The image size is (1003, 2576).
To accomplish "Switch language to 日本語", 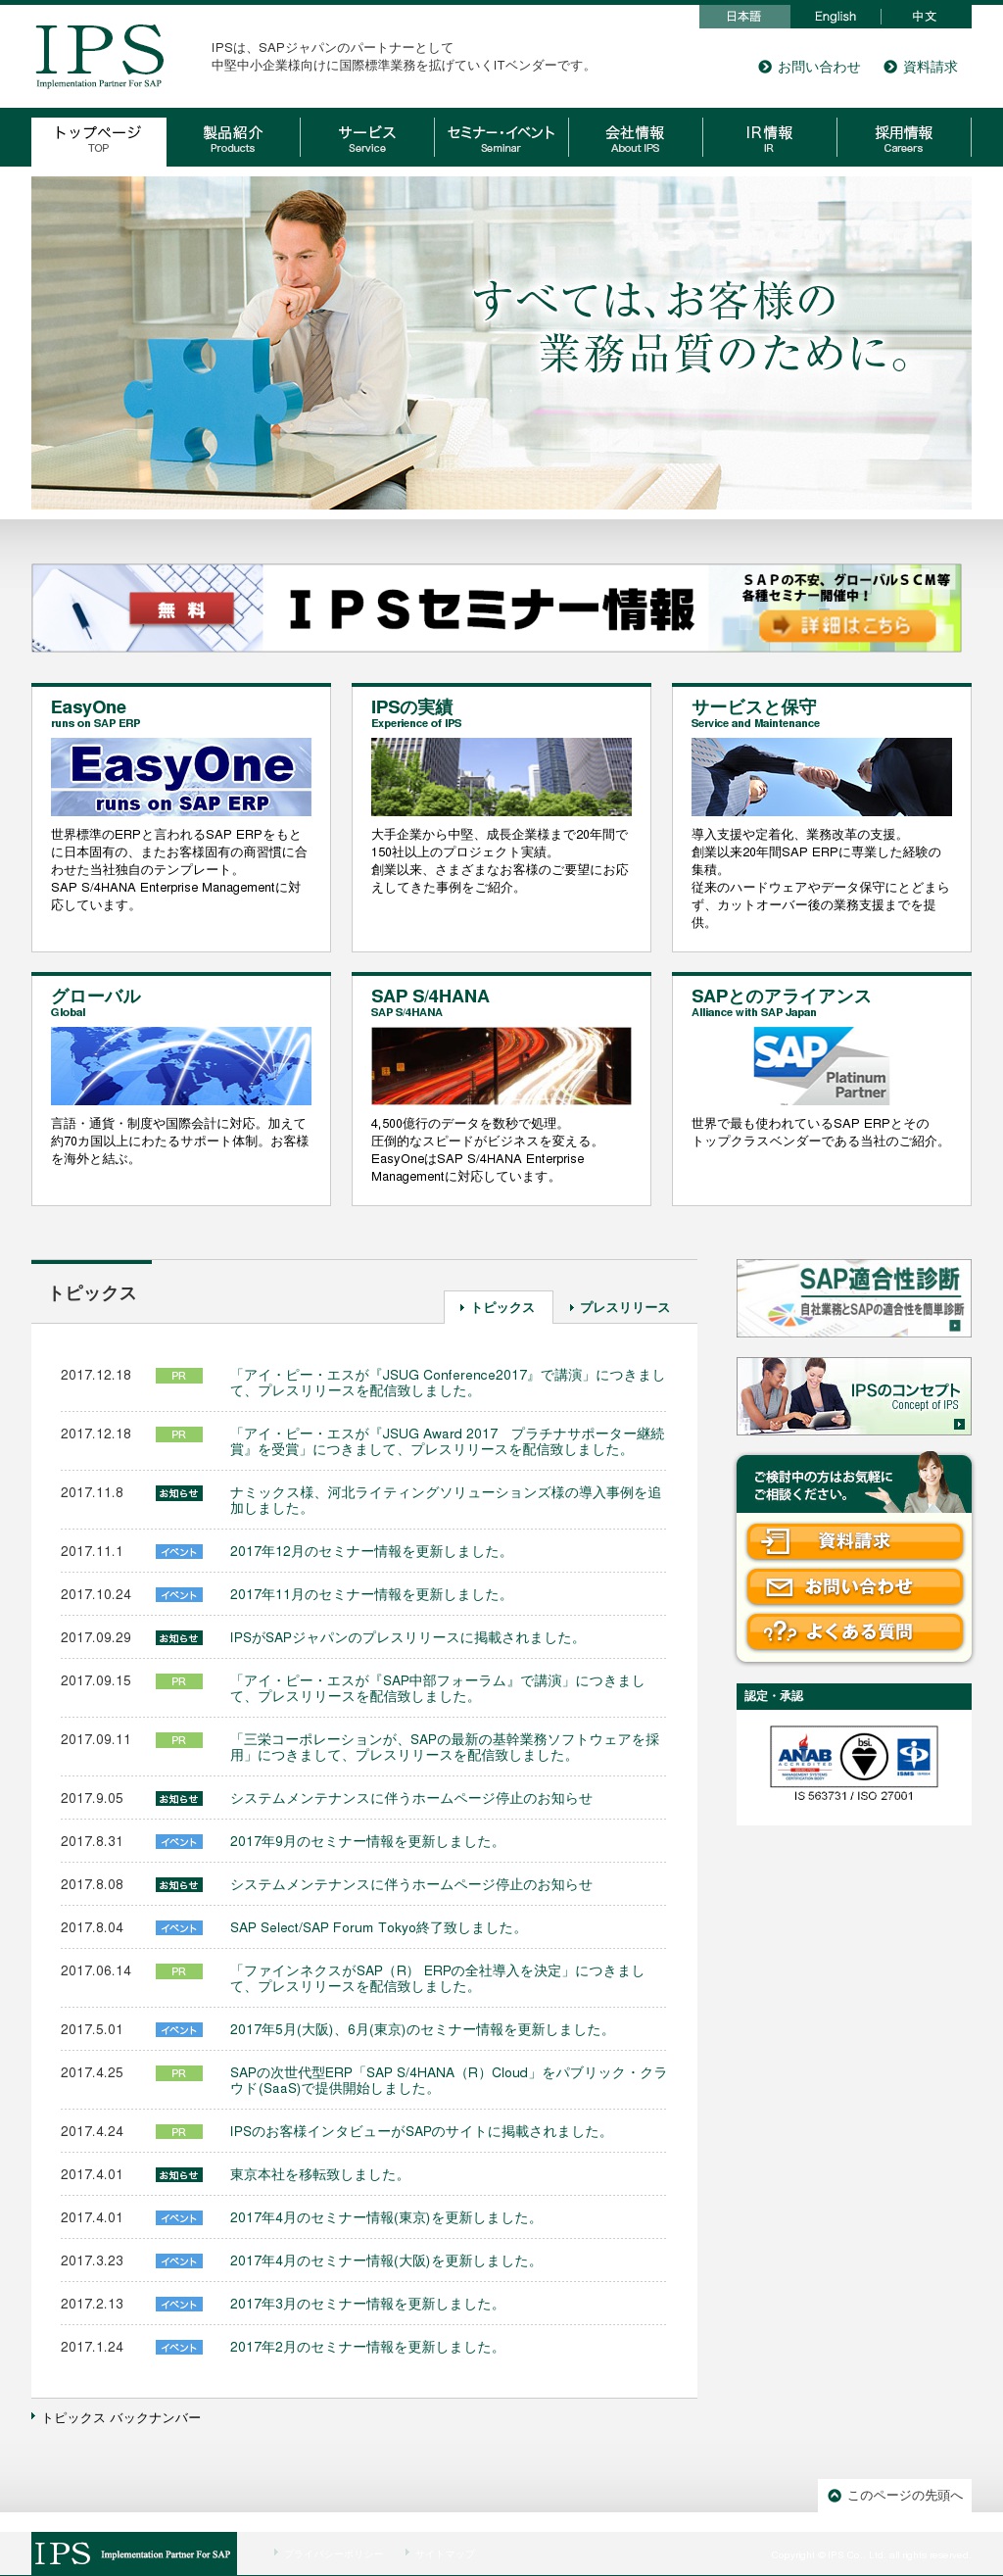I will tap(744, 16).
